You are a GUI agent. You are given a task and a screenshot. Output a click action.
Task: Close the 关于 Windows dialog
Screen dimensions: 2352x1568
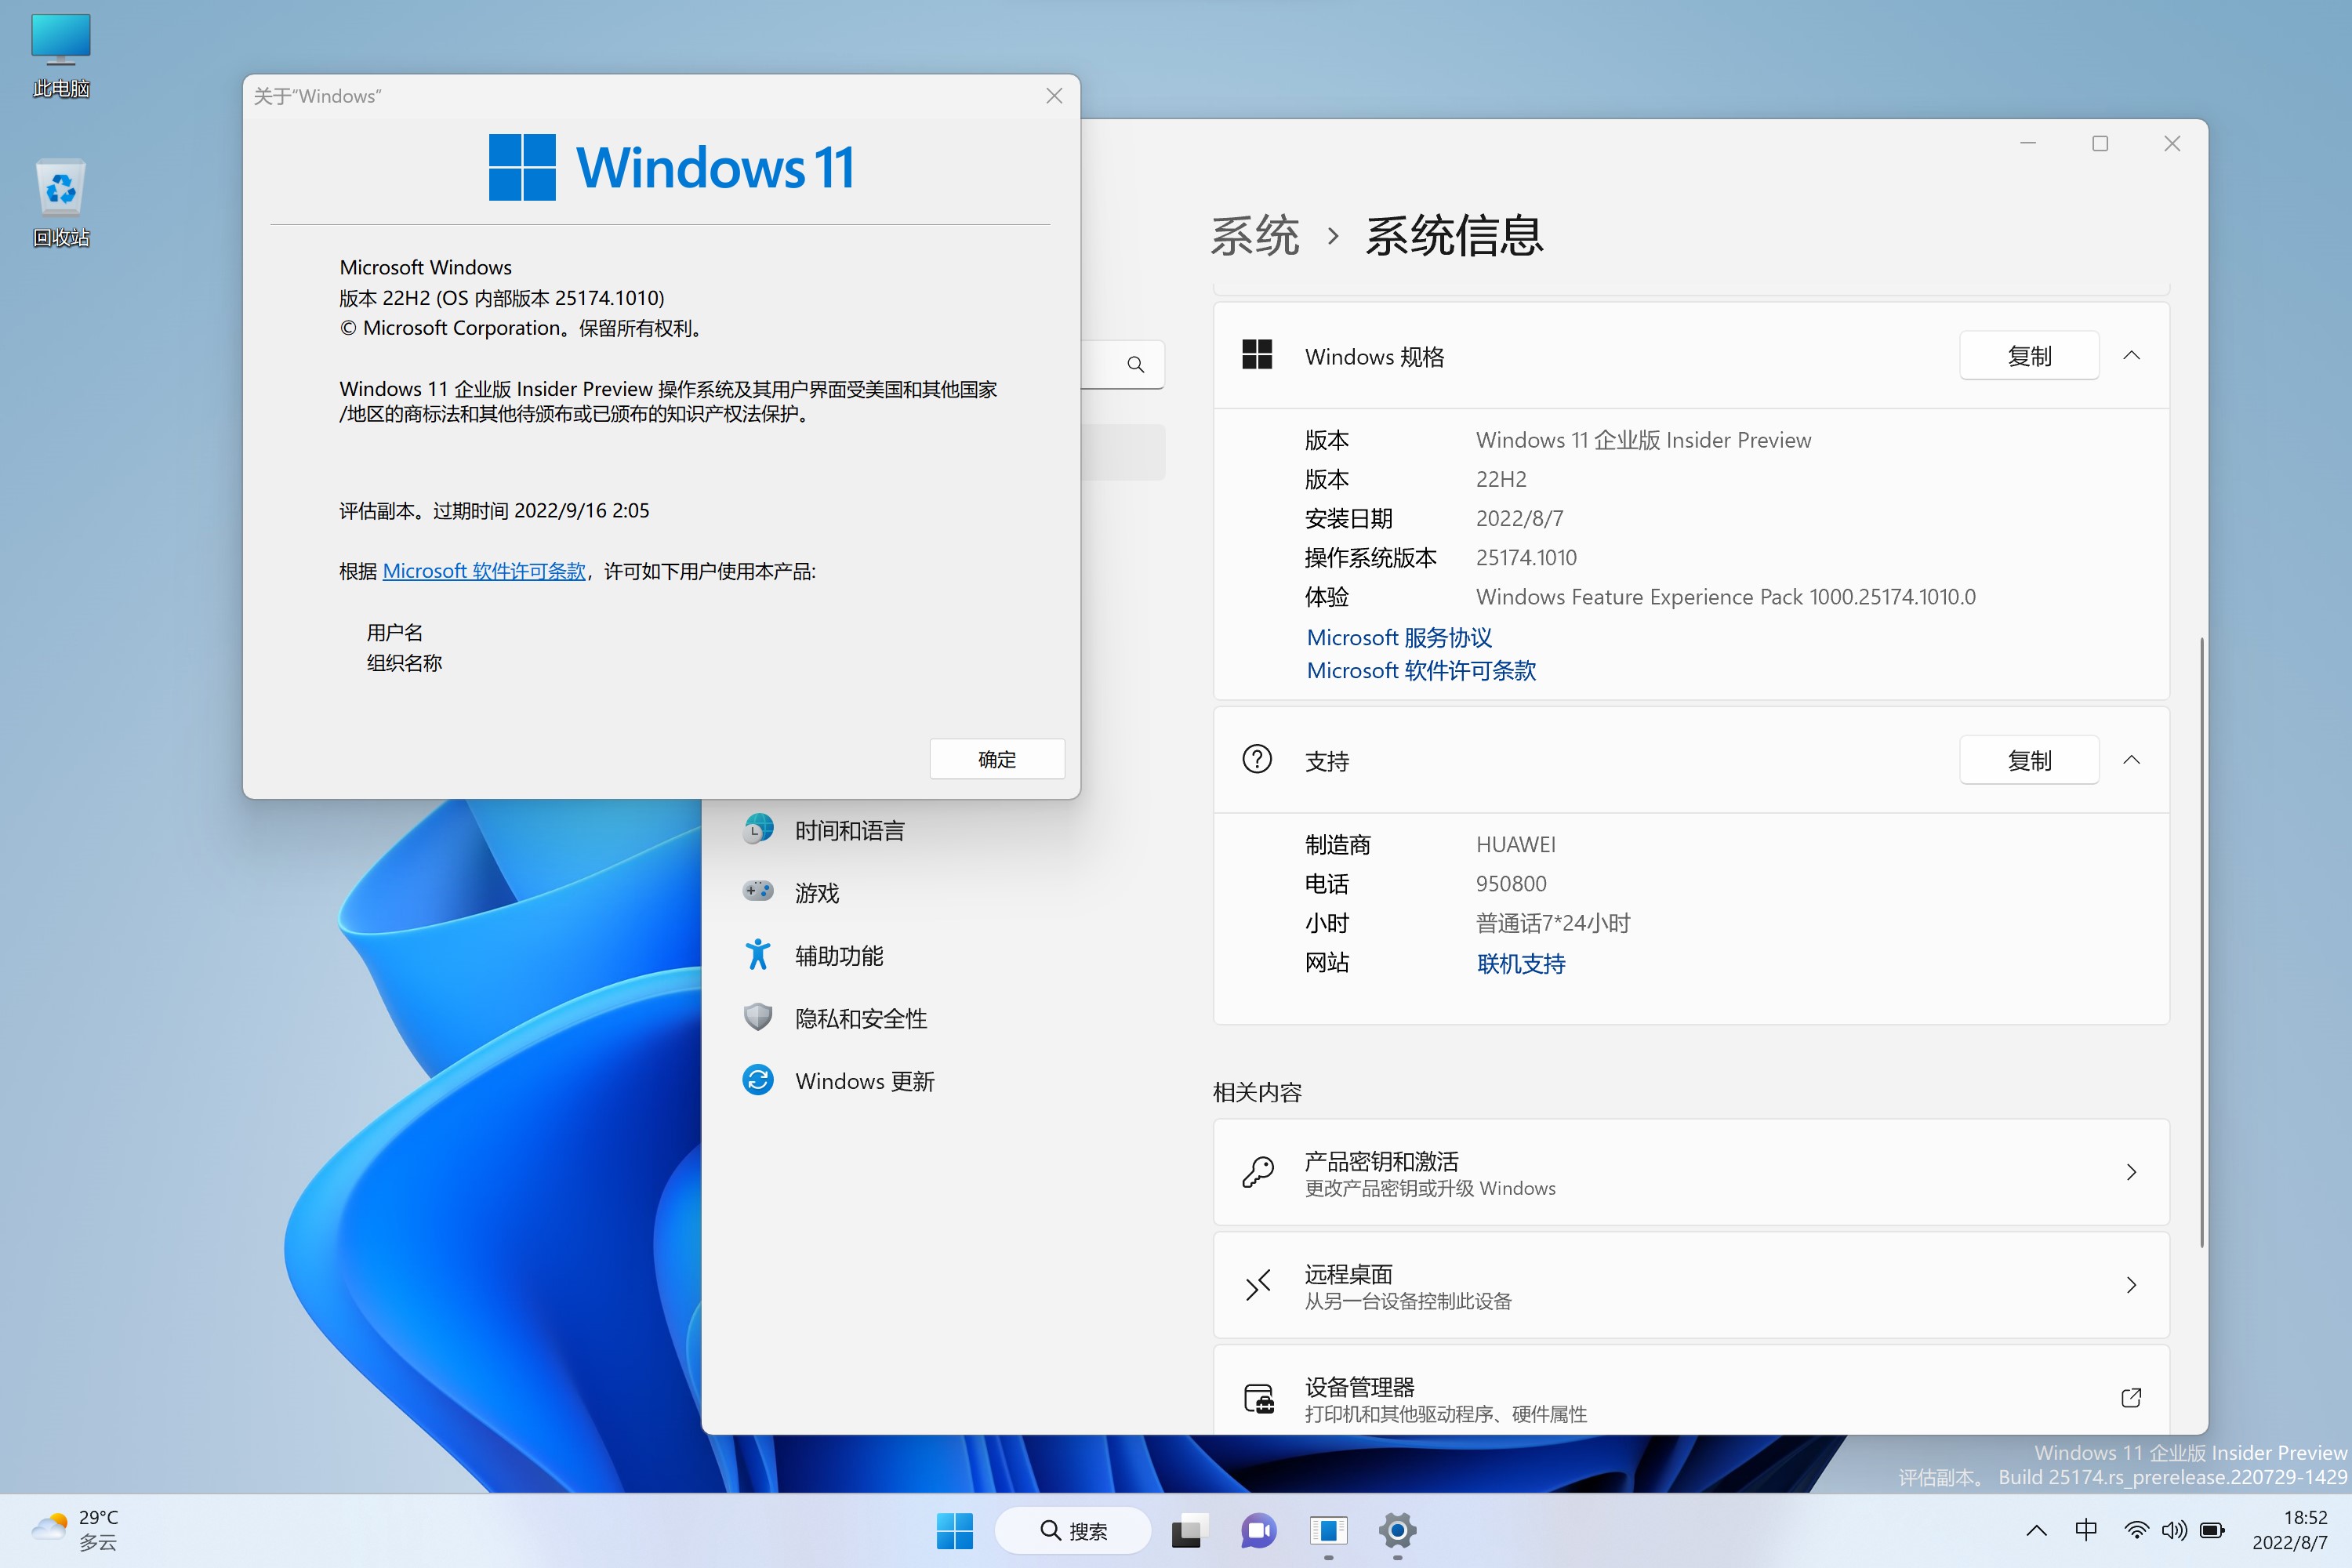click(x=1054, y=96)
